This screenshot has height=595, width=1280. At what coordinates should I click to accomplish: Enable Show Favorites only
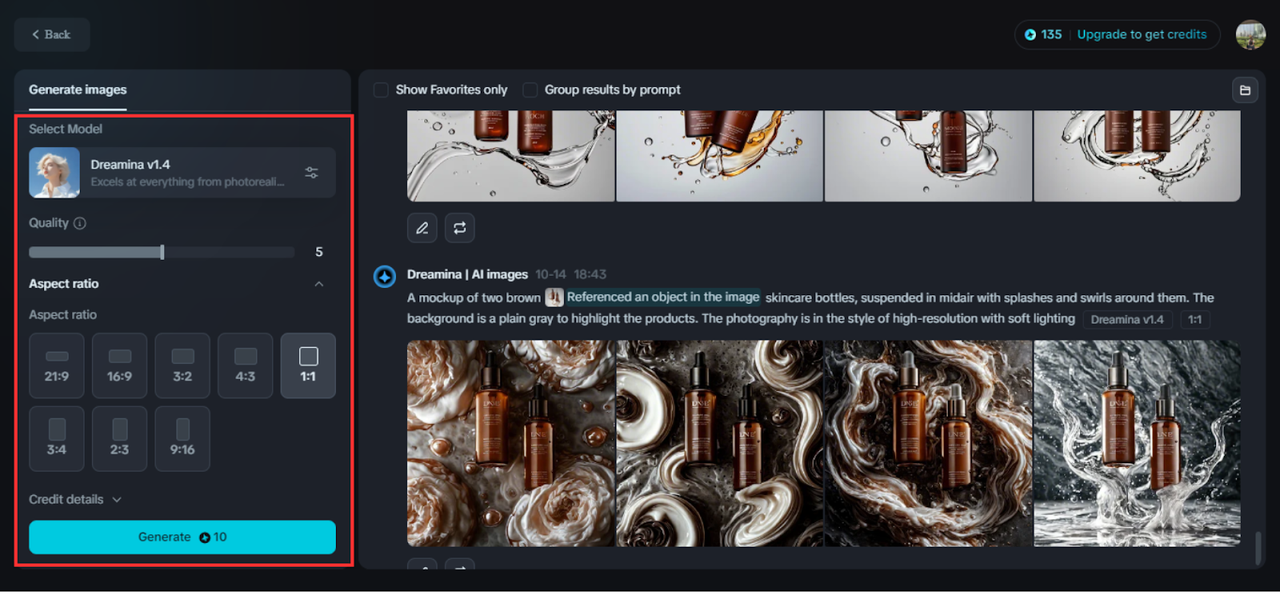tap(380, 89)
